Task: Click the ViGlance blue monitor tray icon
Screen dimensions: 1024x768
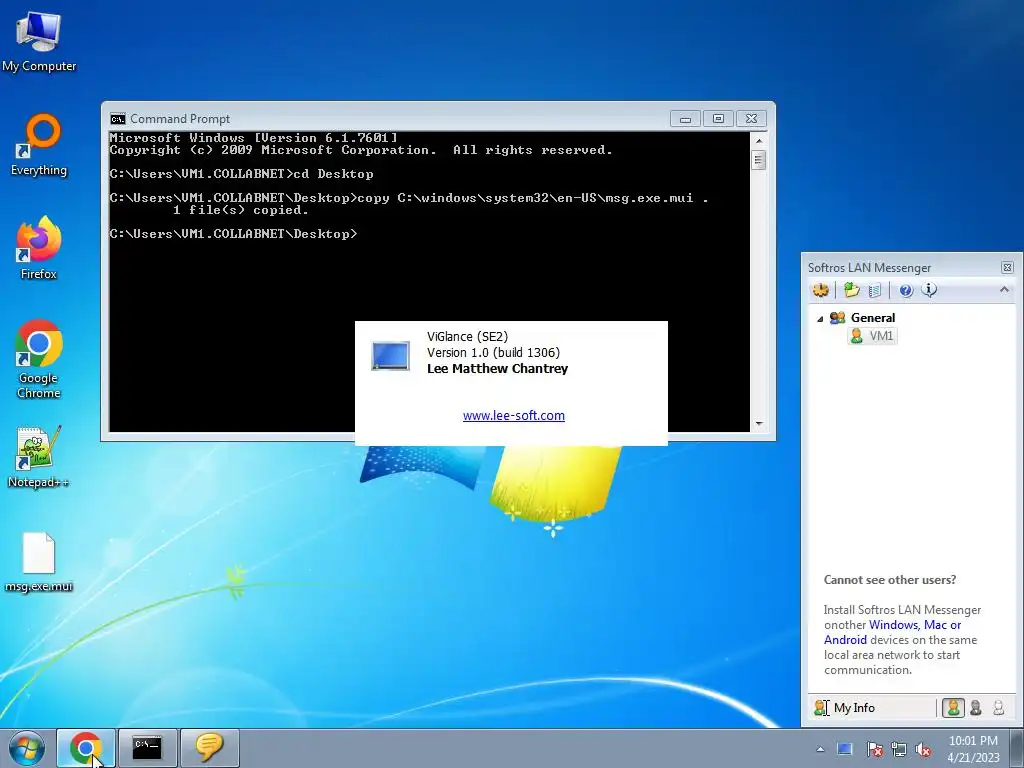Action: tap(845, 750)
